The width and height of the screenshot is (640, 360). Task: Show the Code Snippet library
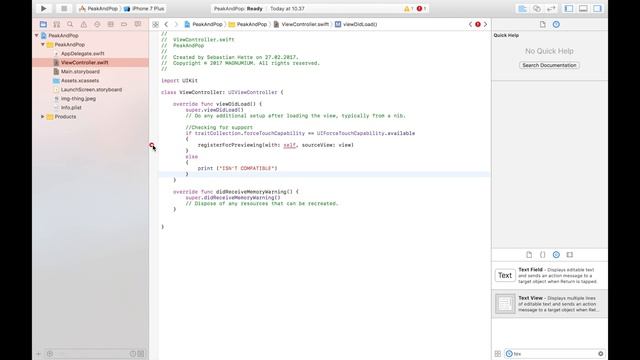542,255
